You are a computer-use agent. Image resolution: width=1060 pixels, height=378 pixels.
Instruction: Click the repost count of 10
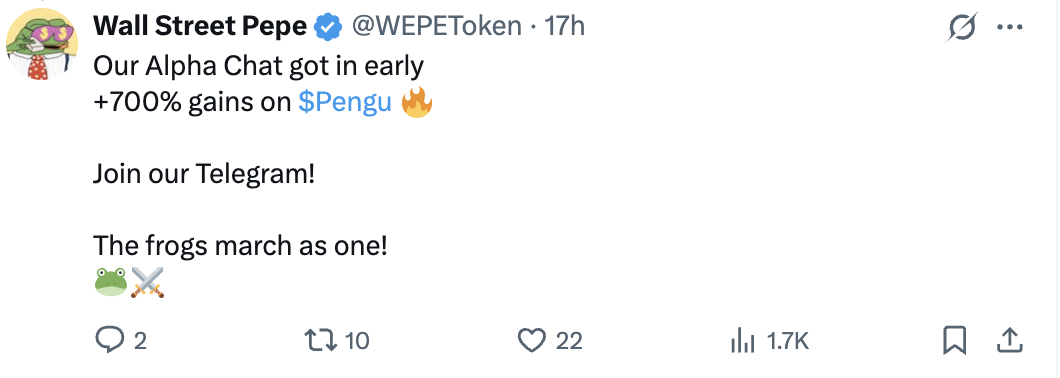(357, 341)
